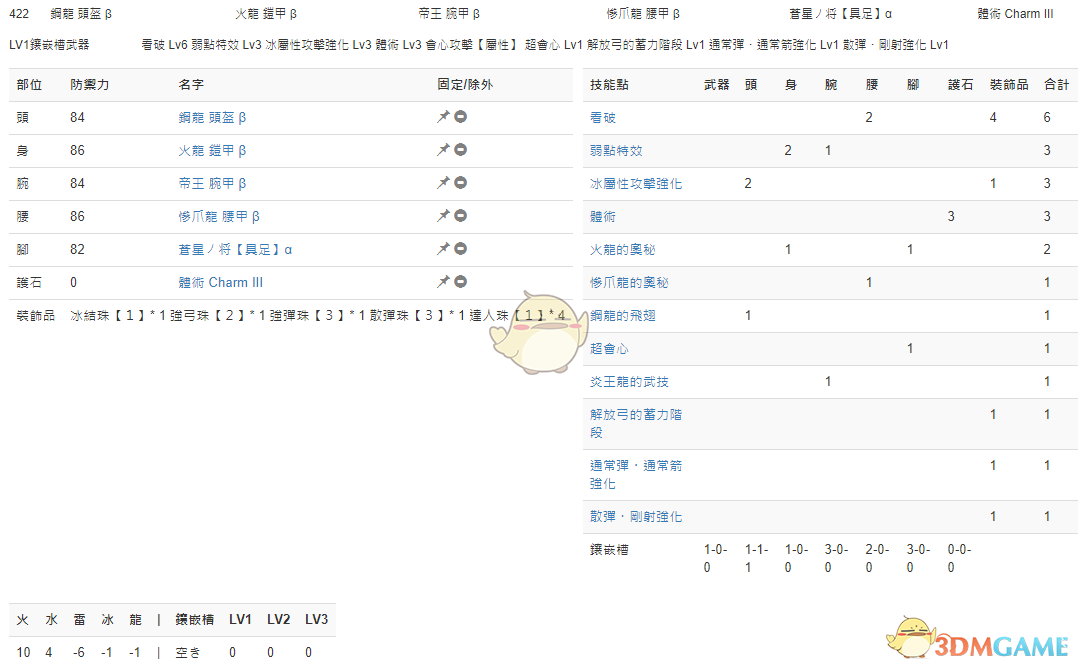Select the thunder resistance value -6
The width and height of the screenshot is (1079, 665).
[x=79, y=653]
